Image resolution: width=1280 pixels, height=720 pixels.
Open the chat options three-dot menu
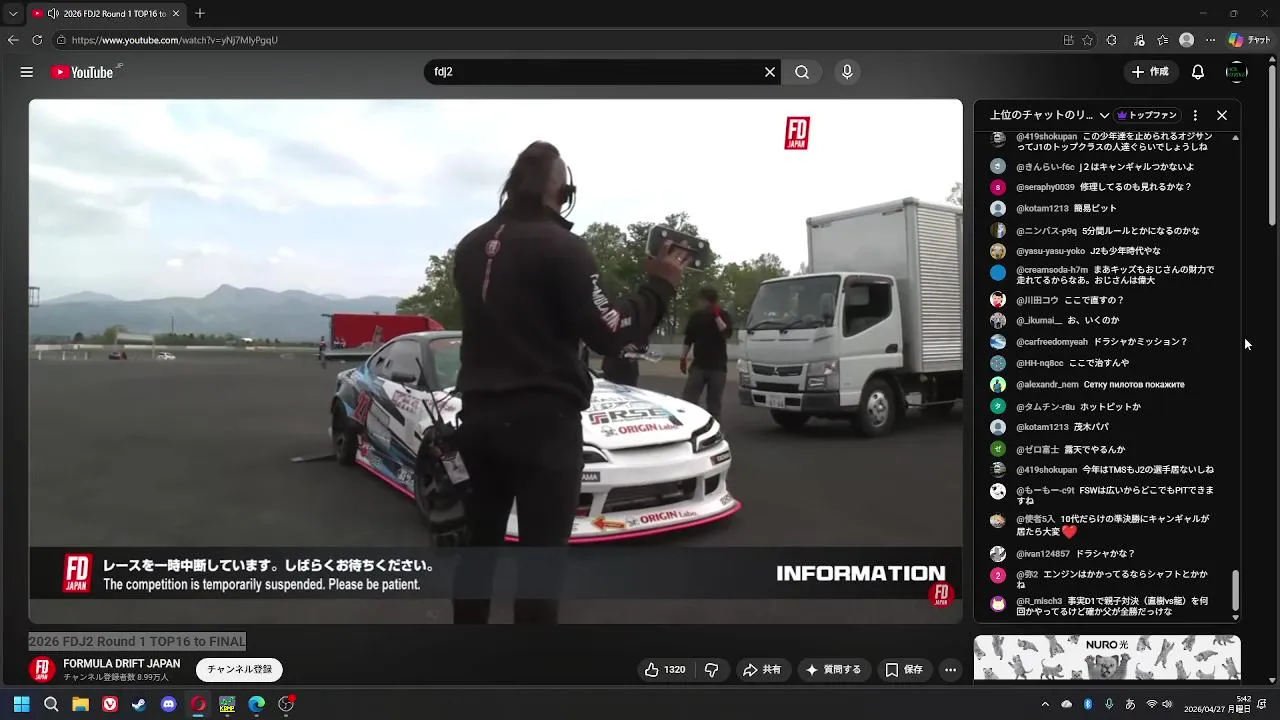1195,115
